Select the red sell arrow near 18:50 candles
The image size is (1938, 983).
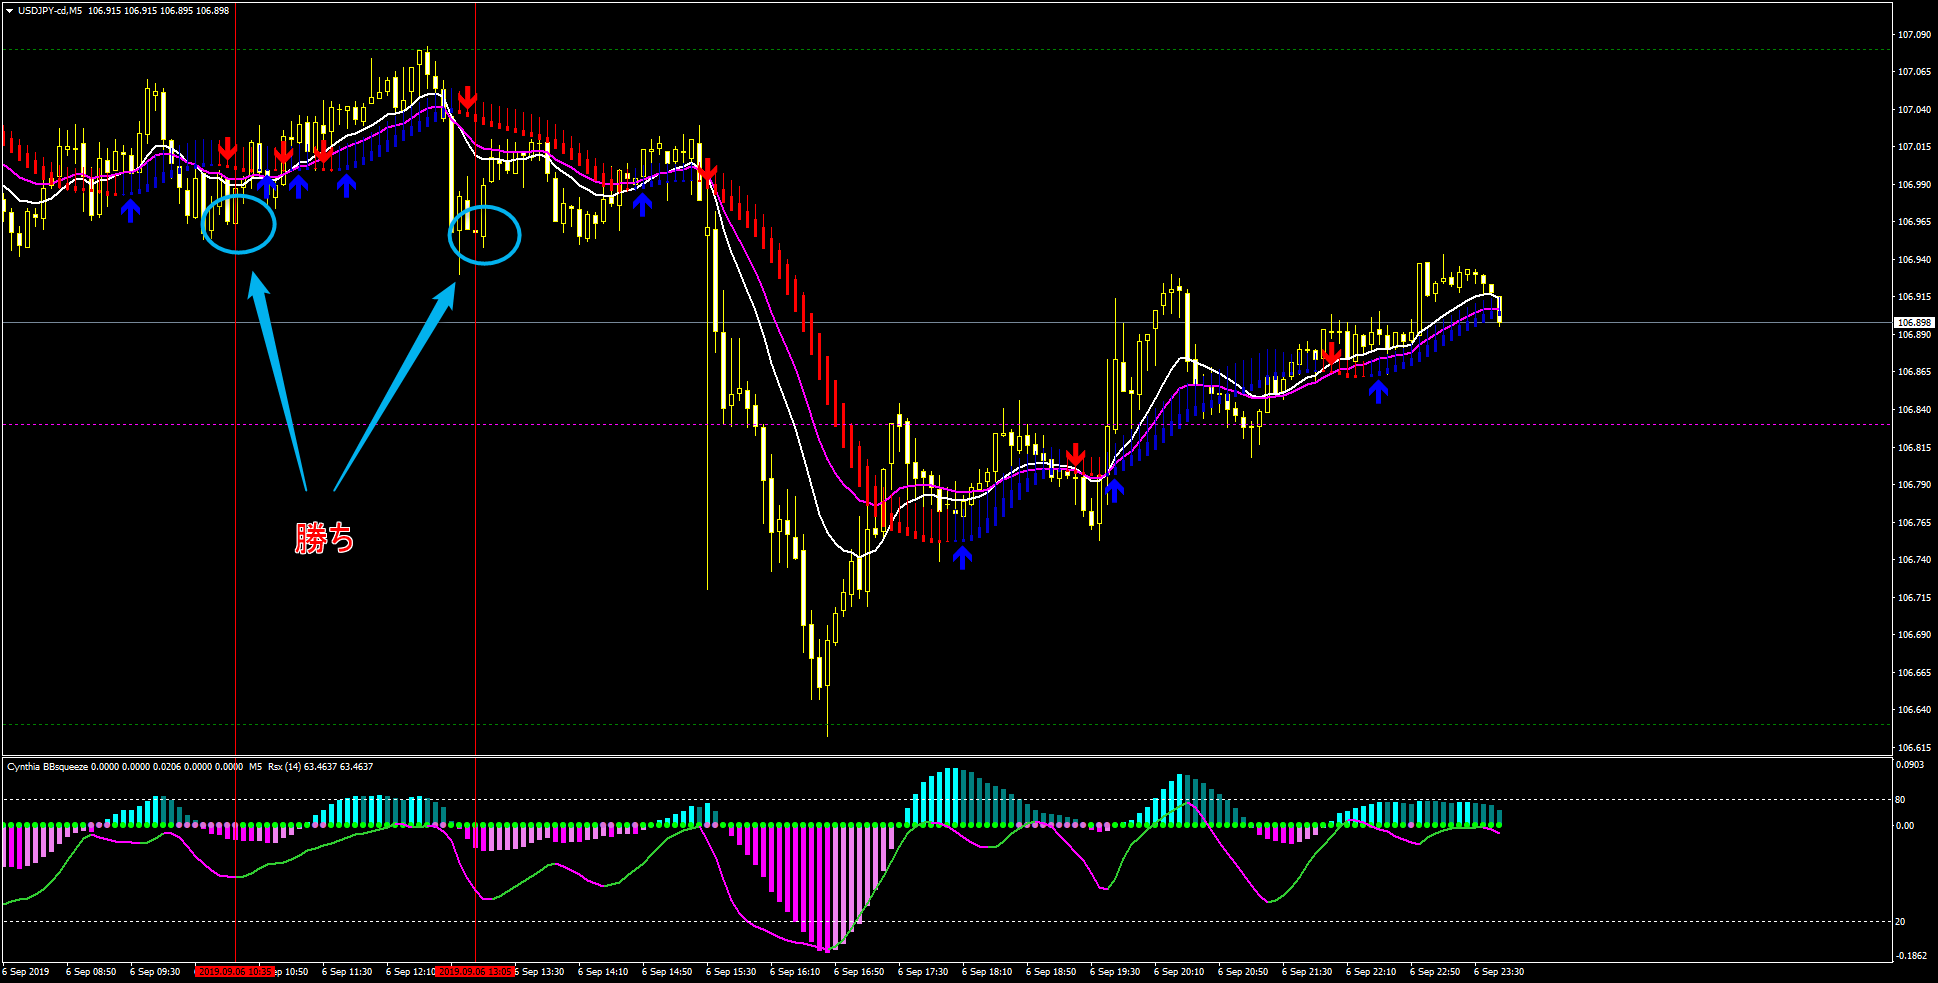[x=1075, y=455]
